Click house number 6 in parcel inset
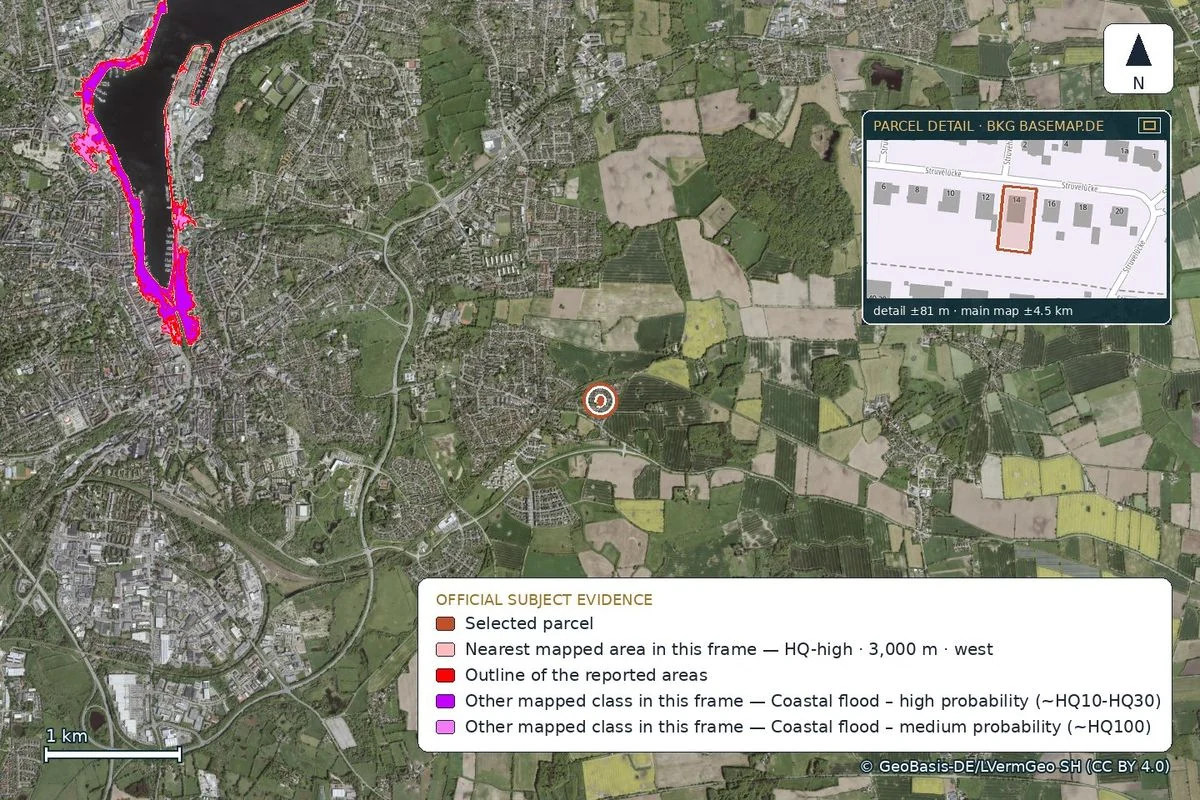1200x800 pixels. (x=884, y=186)
